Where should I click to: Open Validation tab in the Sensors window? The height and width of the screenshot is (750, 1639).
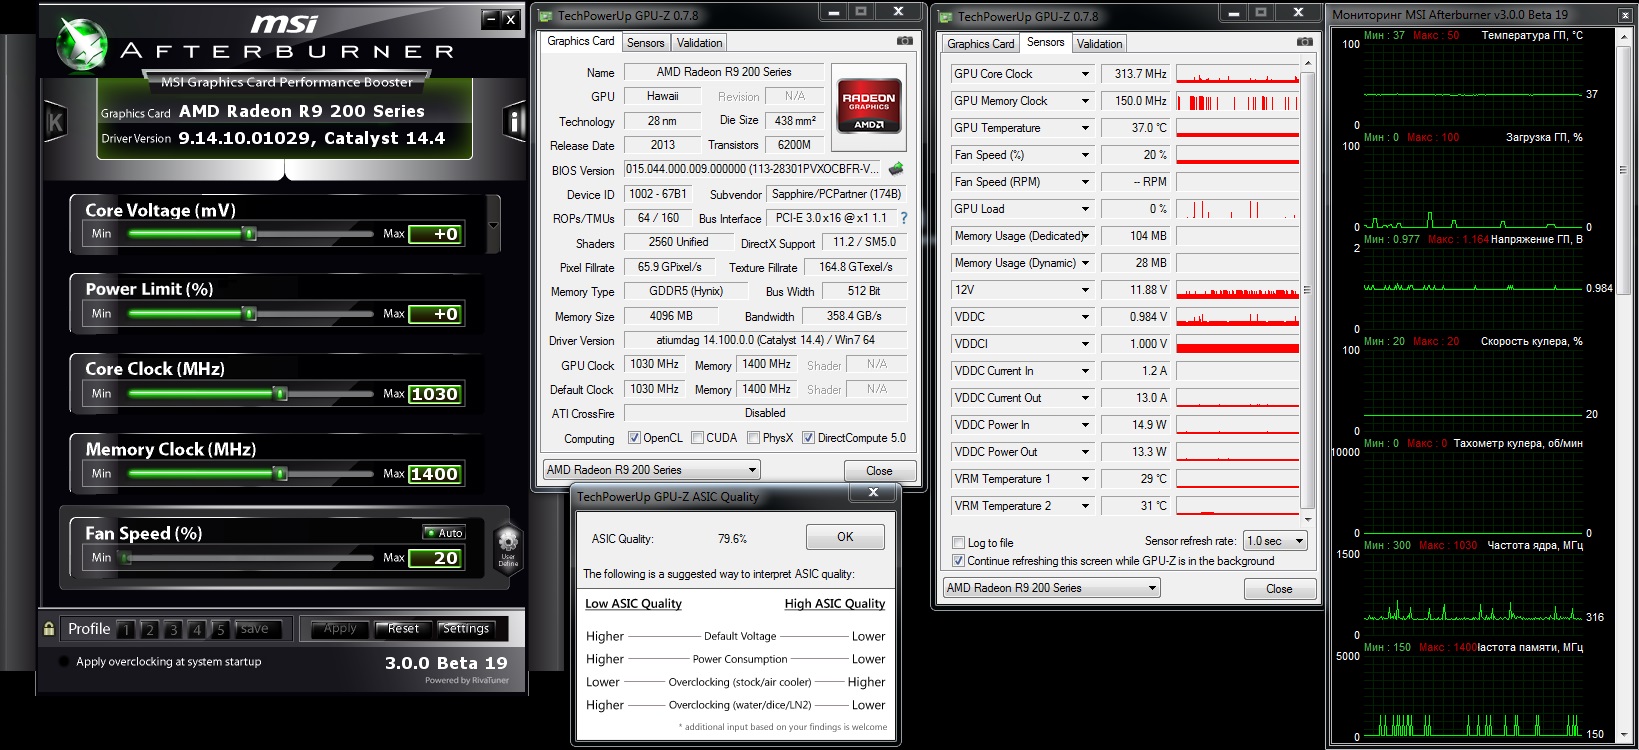(1099, 44)
